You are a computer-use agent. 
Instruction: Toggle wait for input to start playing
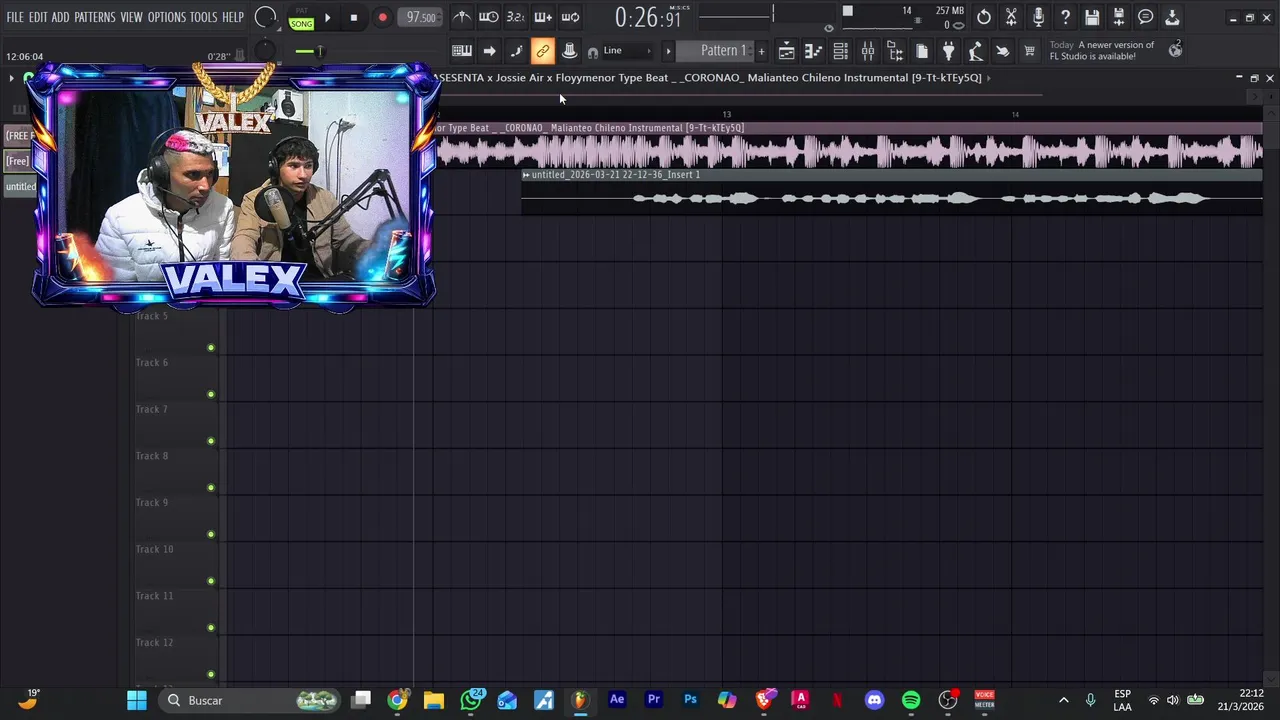click(488, 17)
